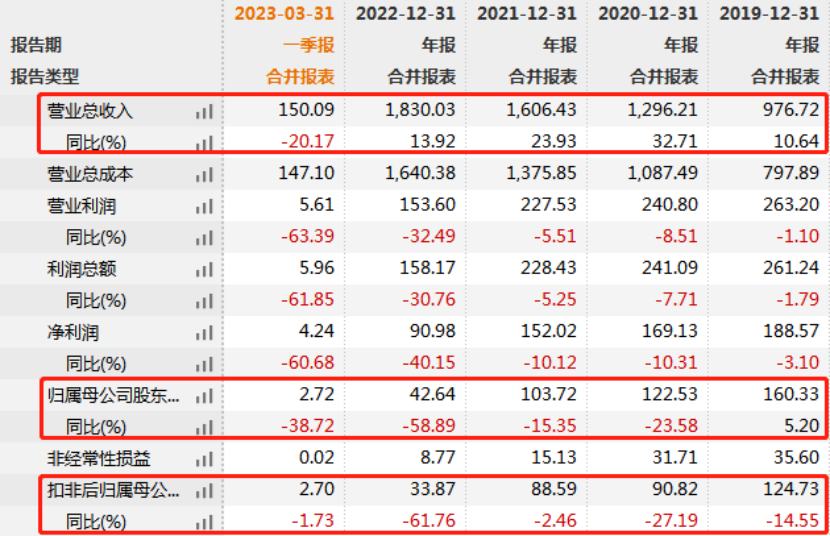The width and height of the screenshot is (830, 536).
Task: Select the 营业利润 row label
Action: coord(82,206)
